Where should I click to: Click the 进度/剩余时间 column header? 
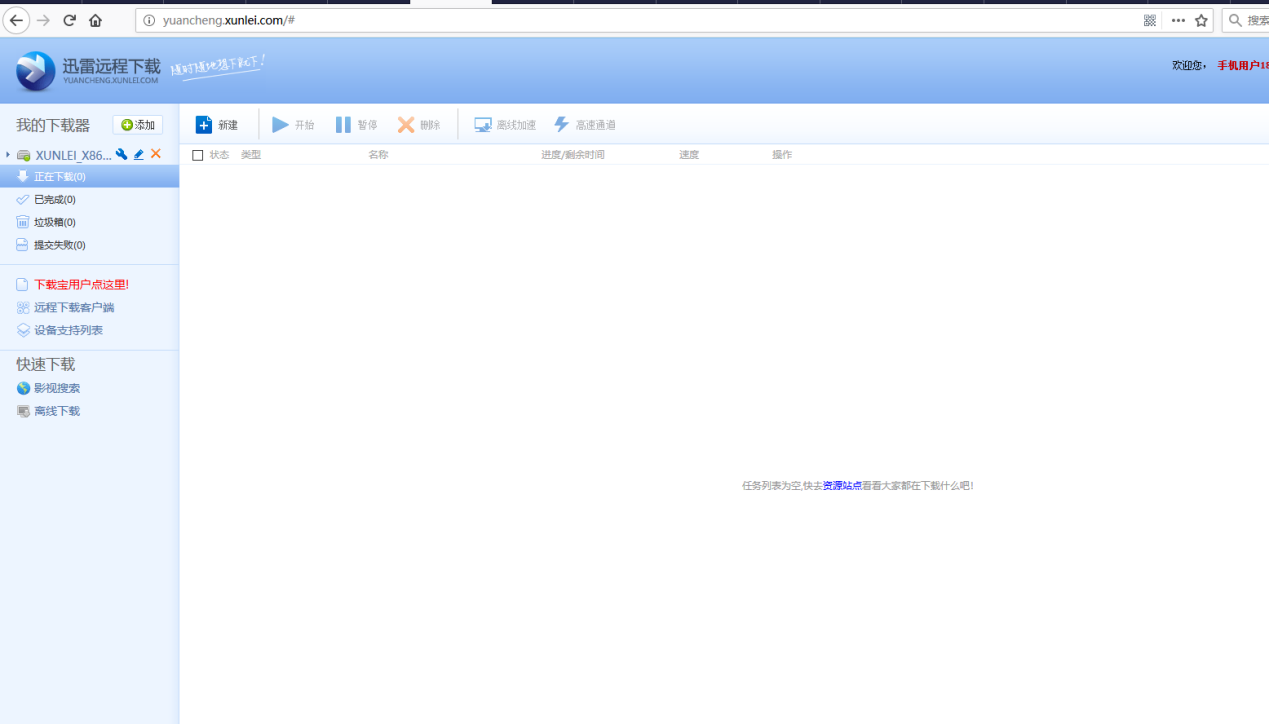pos(573,155)
